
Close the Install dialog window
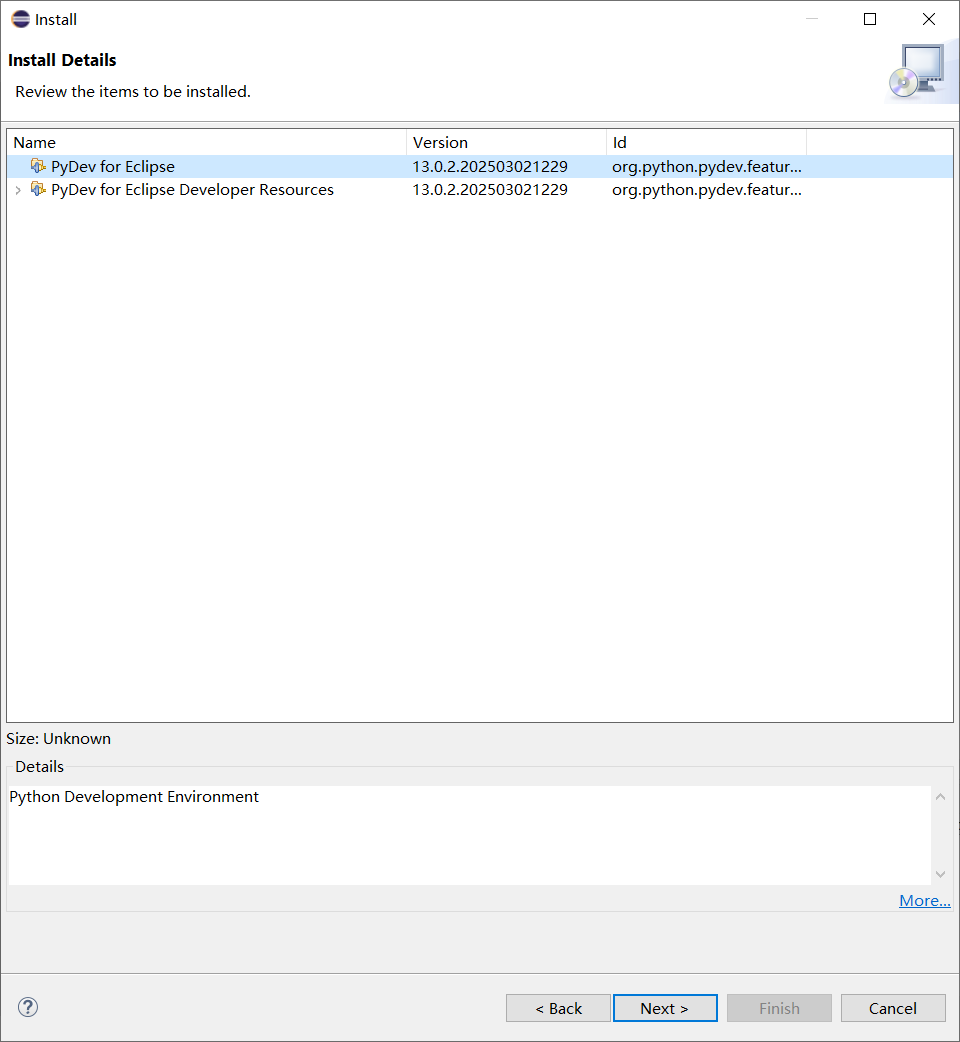point(929,19)
